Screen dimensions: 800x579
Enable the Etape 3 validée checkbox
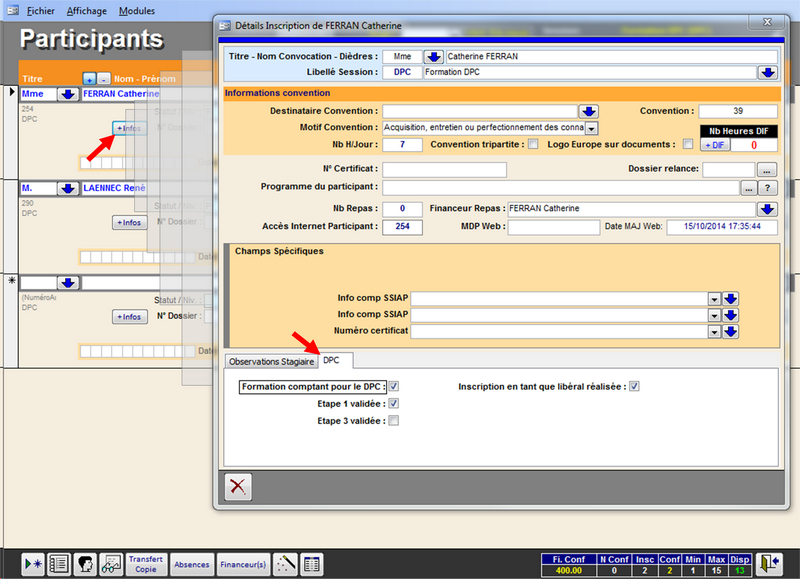click(x=394, y=421)
